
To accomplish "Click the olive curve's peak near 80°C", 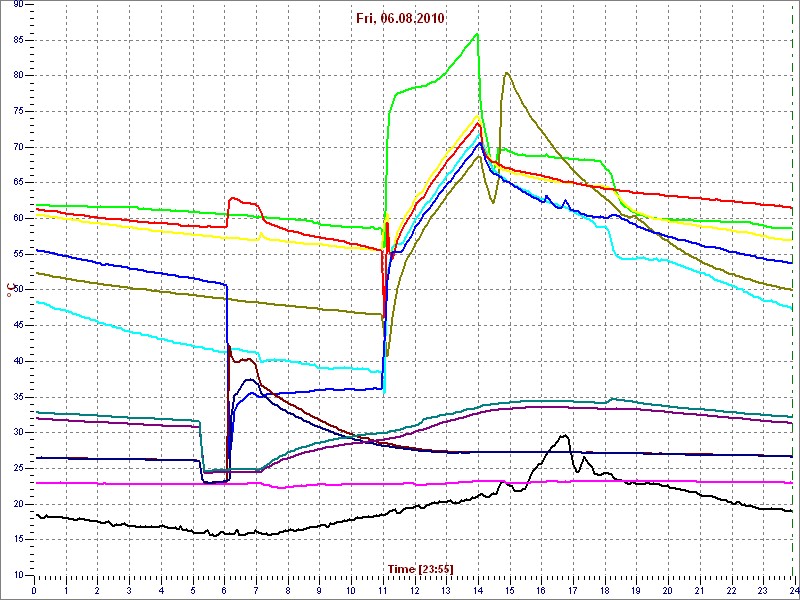I will pos(506,73).
